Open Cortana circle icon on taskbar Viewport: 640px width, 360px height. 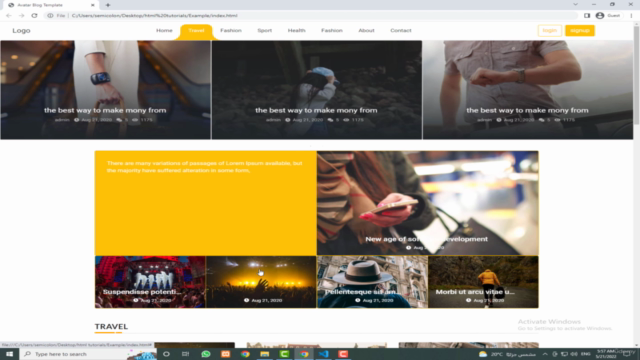click(x=166, y=354)
